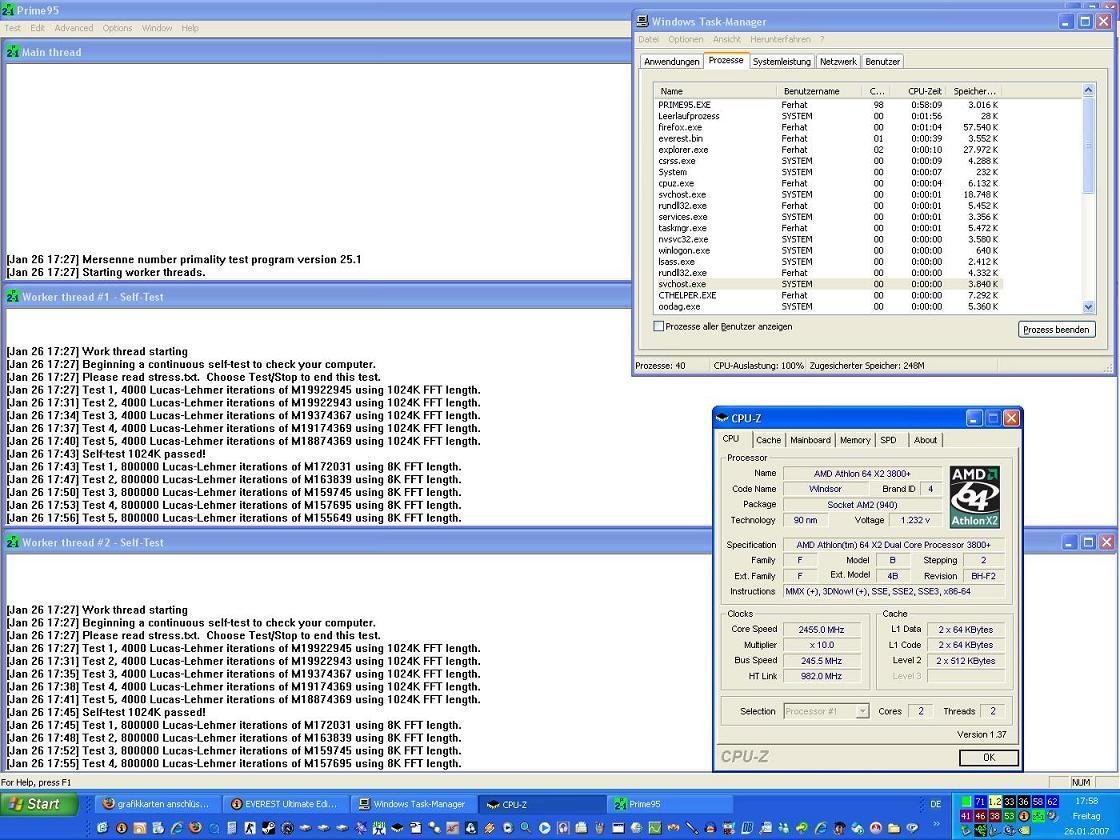
Task: Select the CTHELPER.EXE process row
Action: pyautogui.click(x=829, y=295)
